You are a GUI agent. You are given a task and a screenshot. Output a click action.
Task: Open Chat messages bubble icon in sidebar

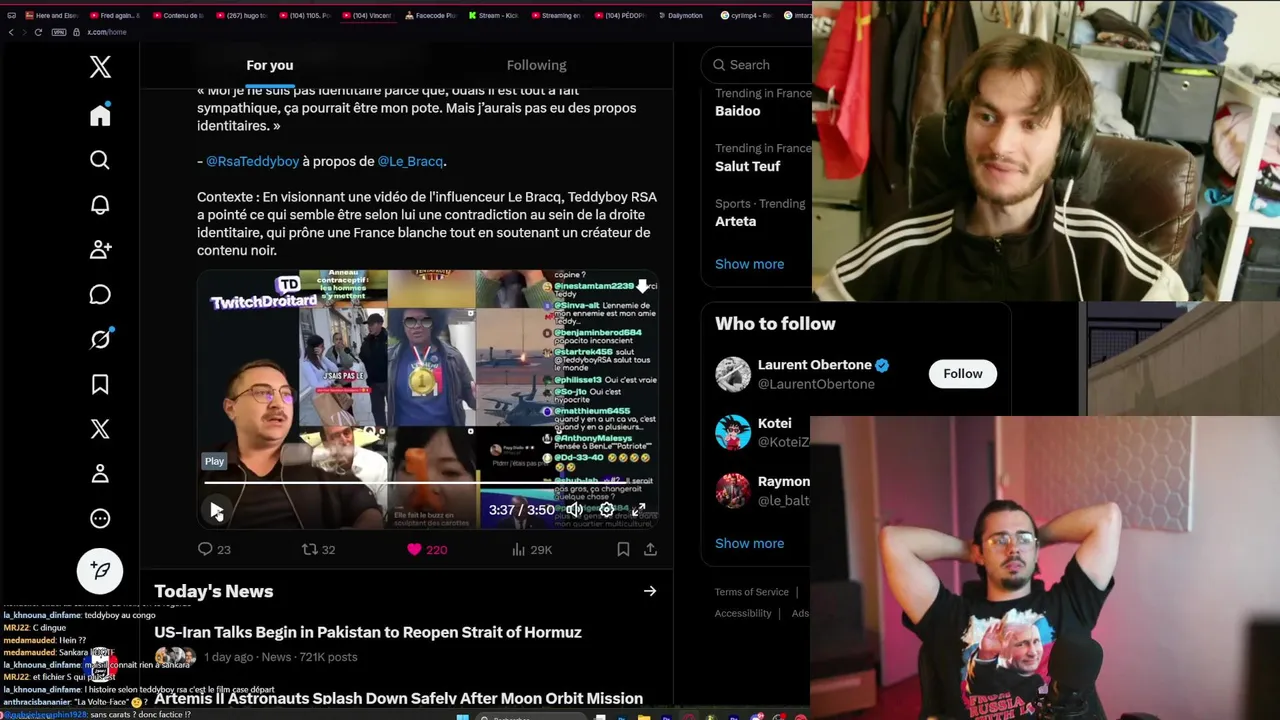[x=100, y=294]
